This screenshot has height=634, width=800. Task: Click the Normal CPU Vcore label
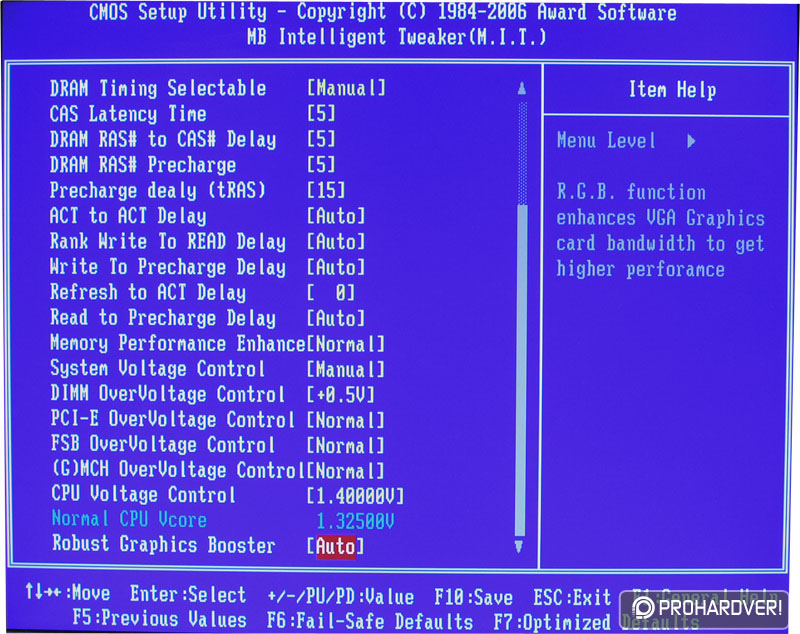coord(129,519)
